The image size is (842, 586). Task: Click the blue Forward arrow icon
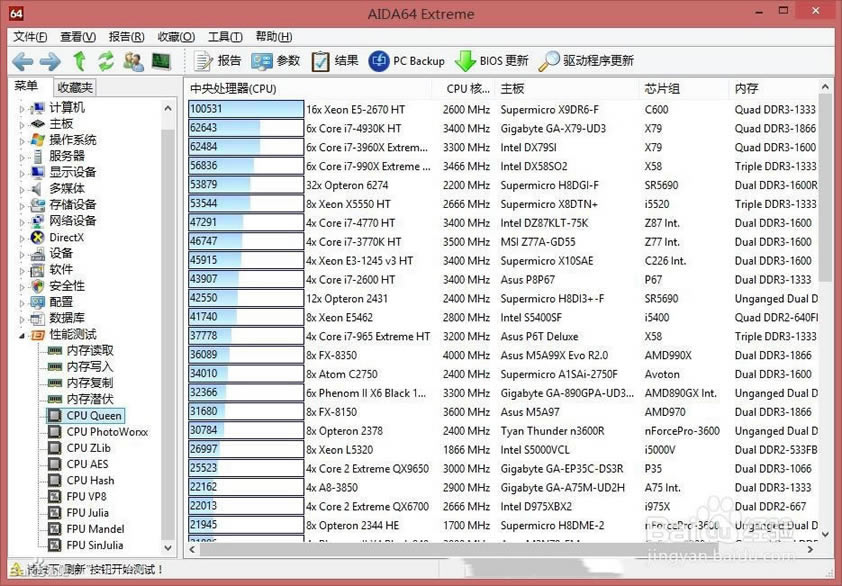(50, 62)
